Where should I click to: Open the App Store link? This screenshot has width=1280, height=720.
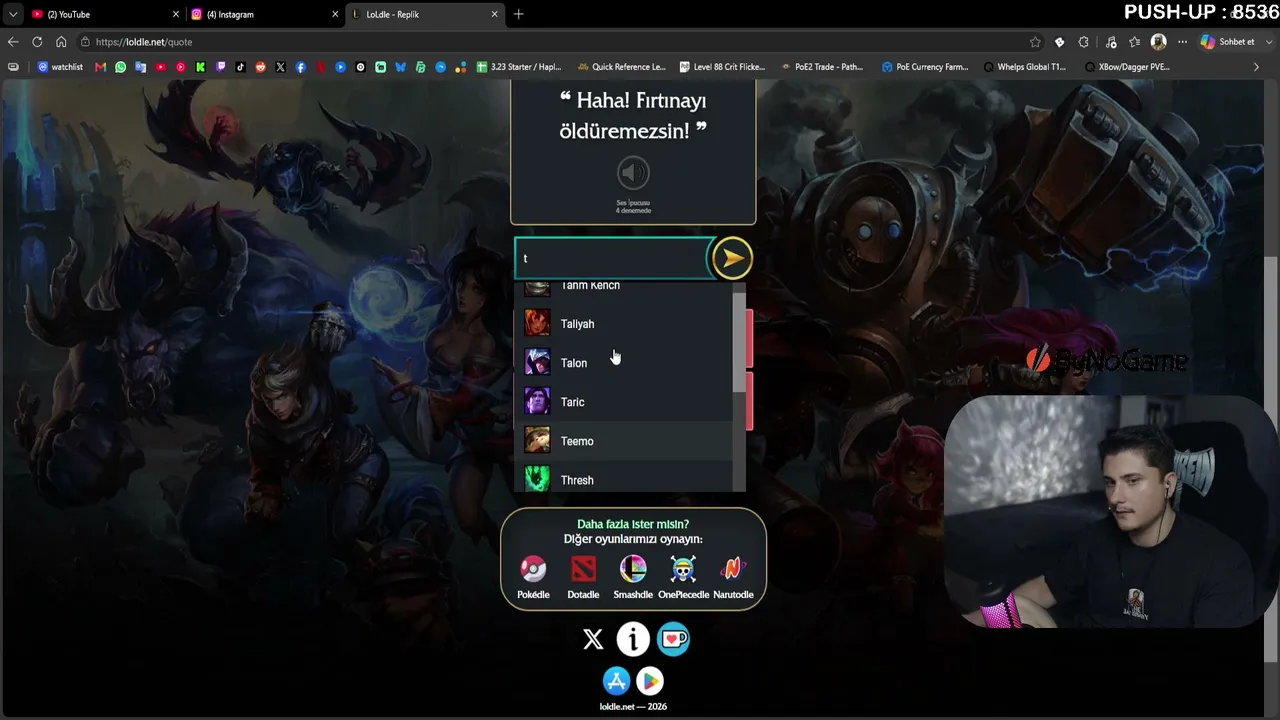click(616, 681)
